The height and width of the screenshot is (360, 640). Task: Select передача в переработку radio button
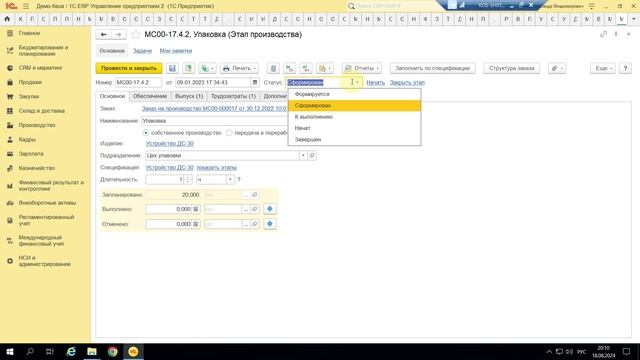coord(229,133)
